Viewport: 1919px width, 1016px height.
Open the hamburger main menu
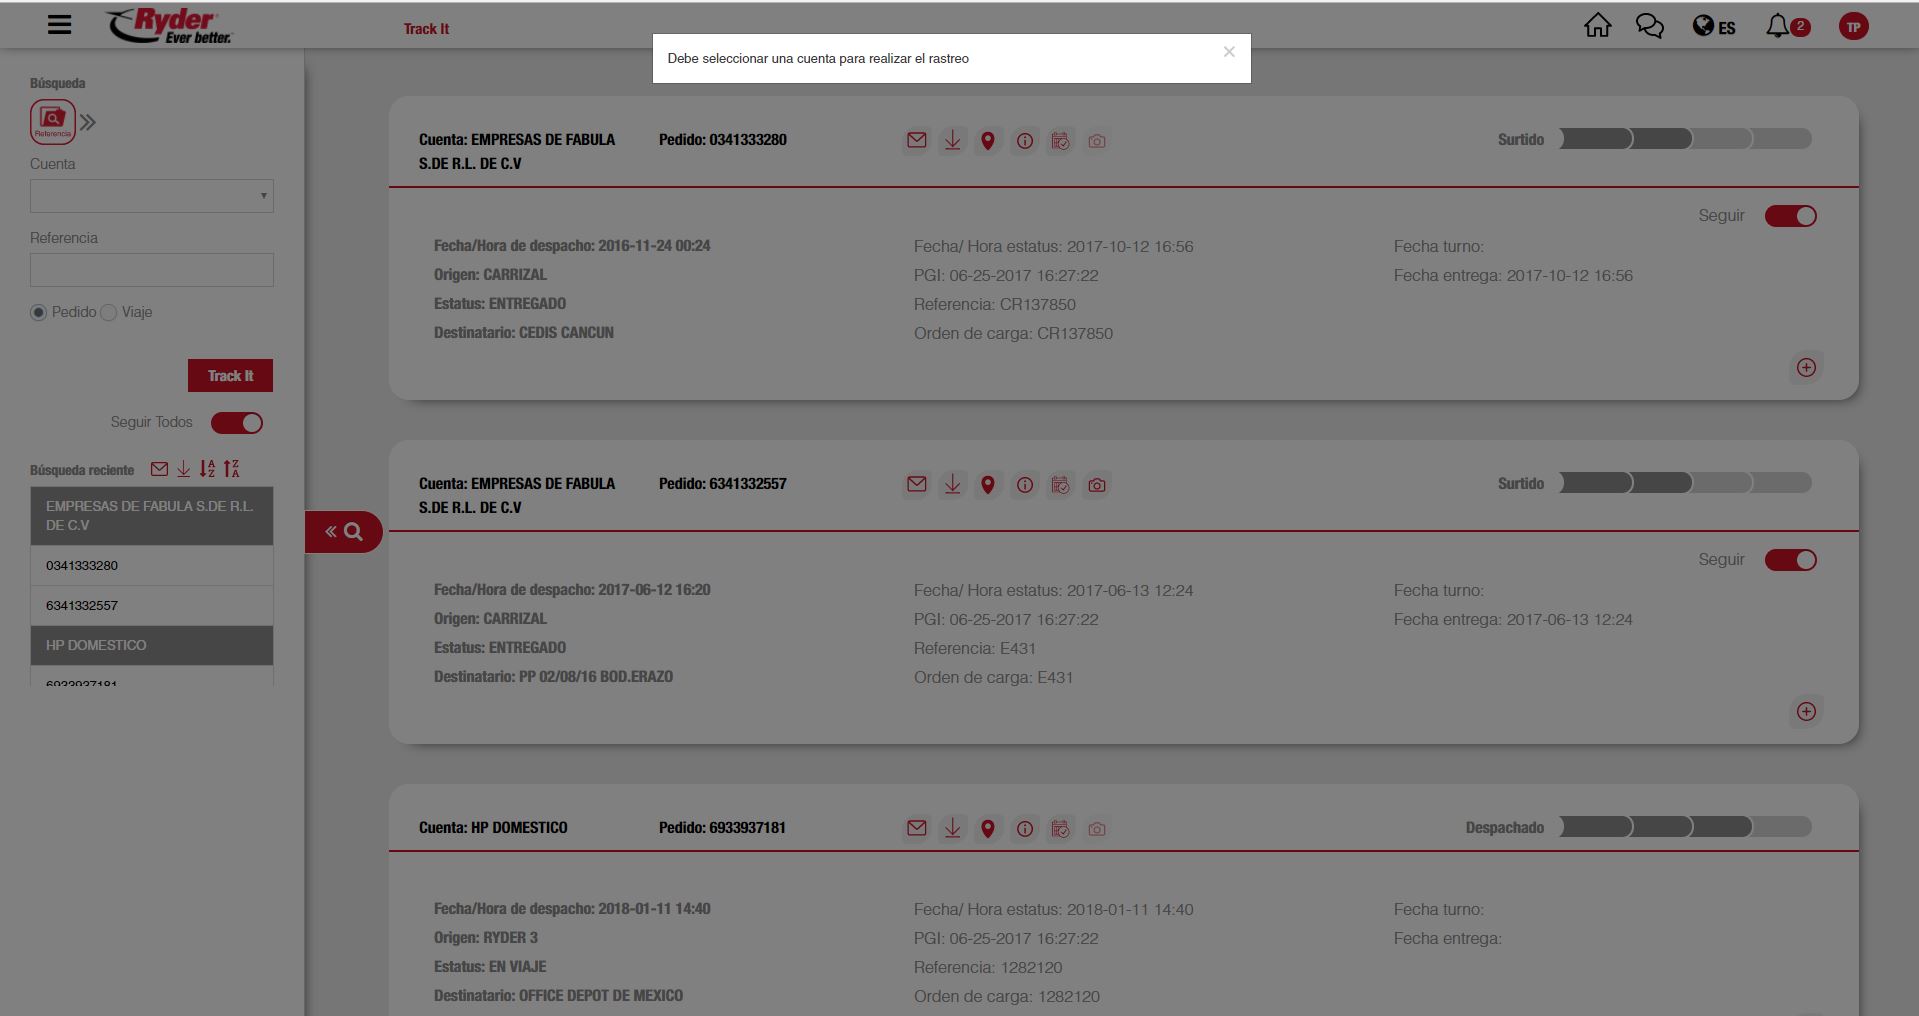coord(59,25)
